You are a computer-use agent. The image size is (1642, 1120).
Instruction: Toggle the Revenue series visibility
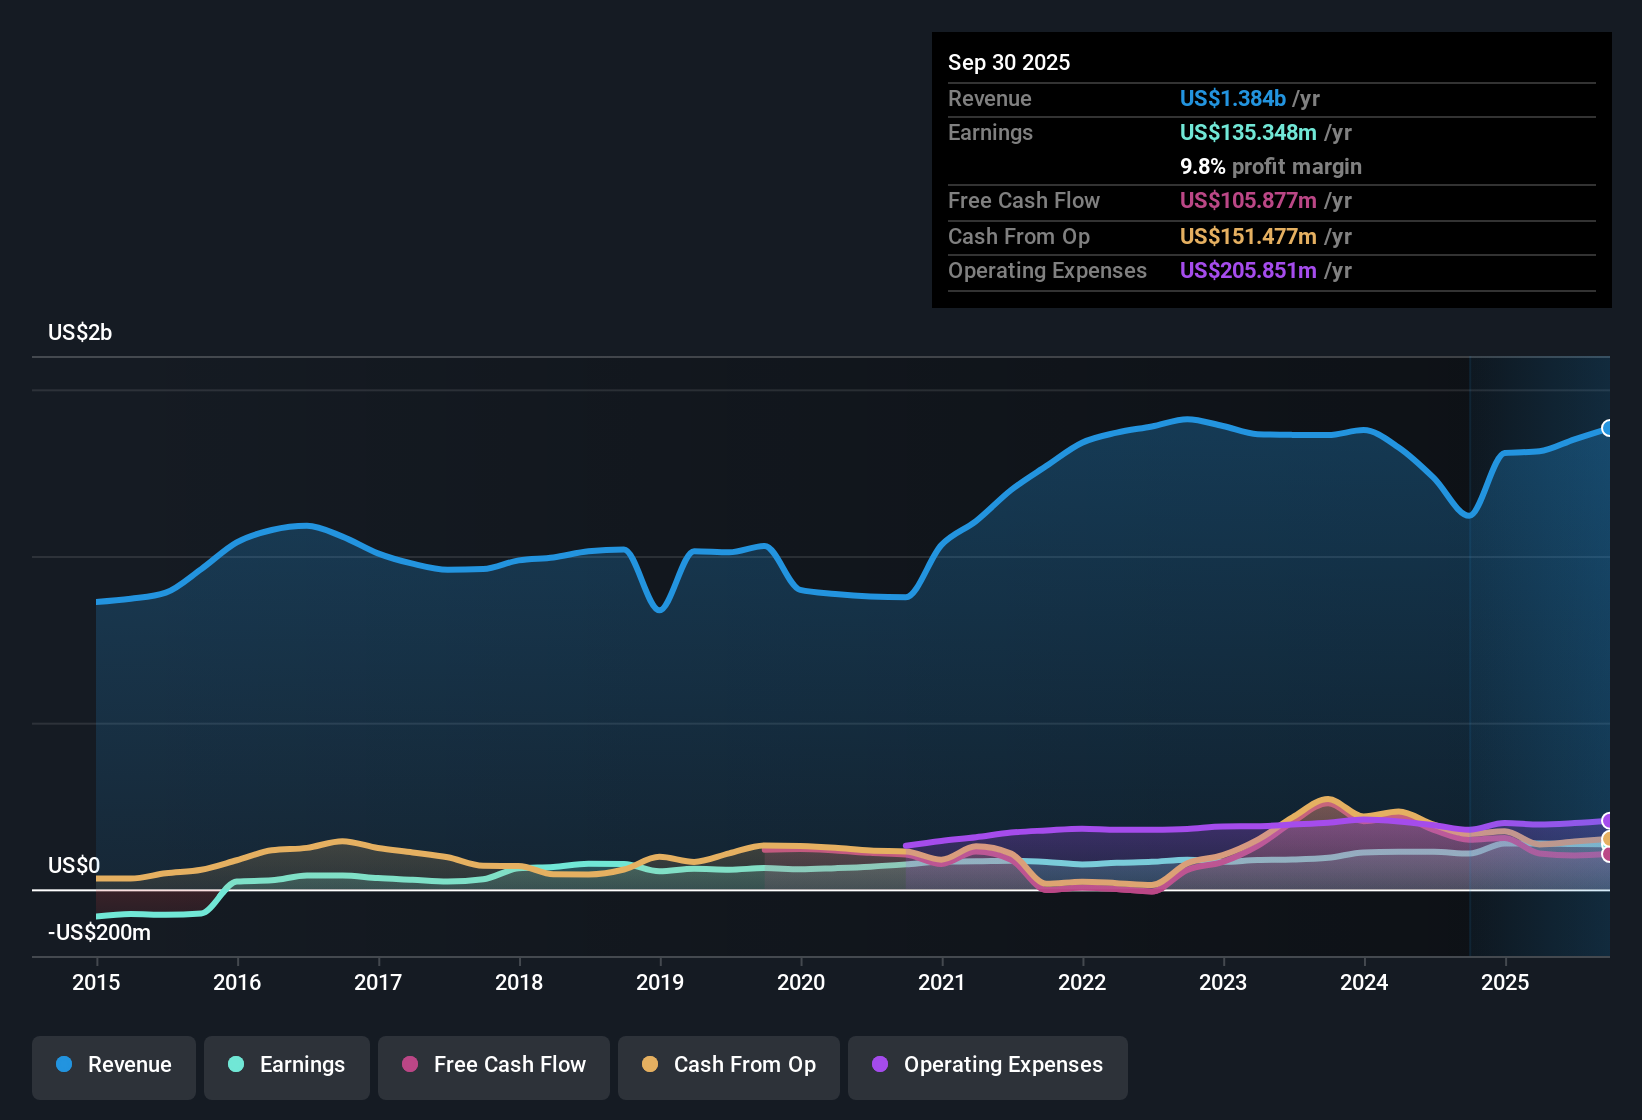[113, 1066]
